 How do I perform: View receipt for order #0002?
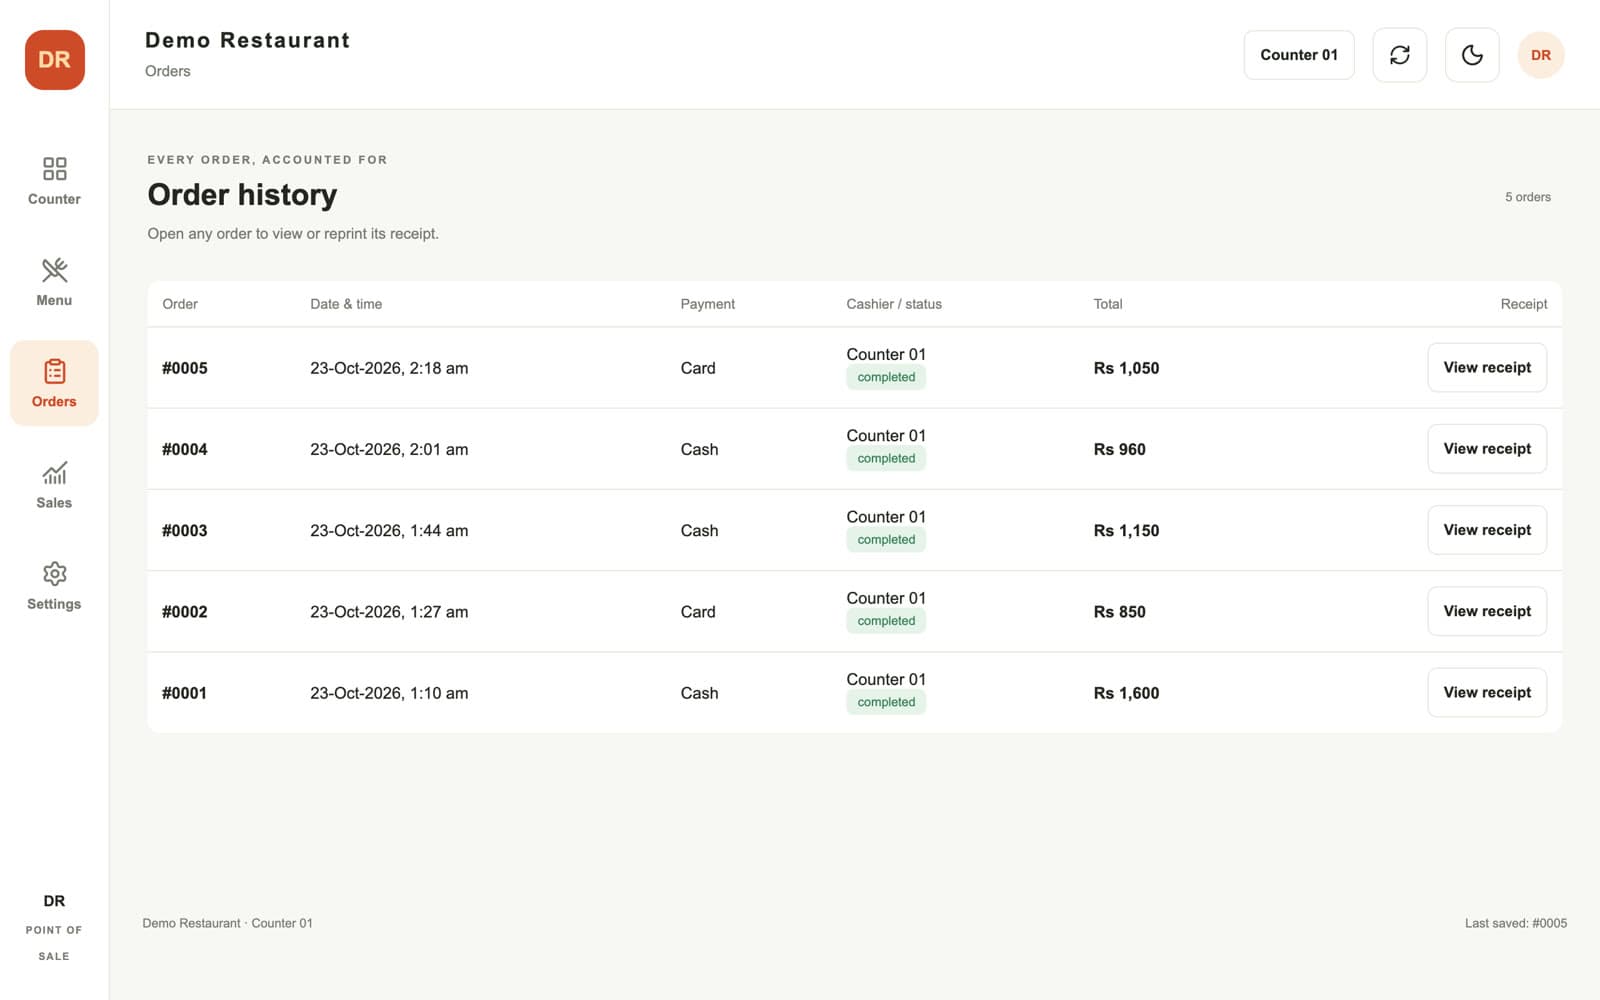click(1487, 611)
